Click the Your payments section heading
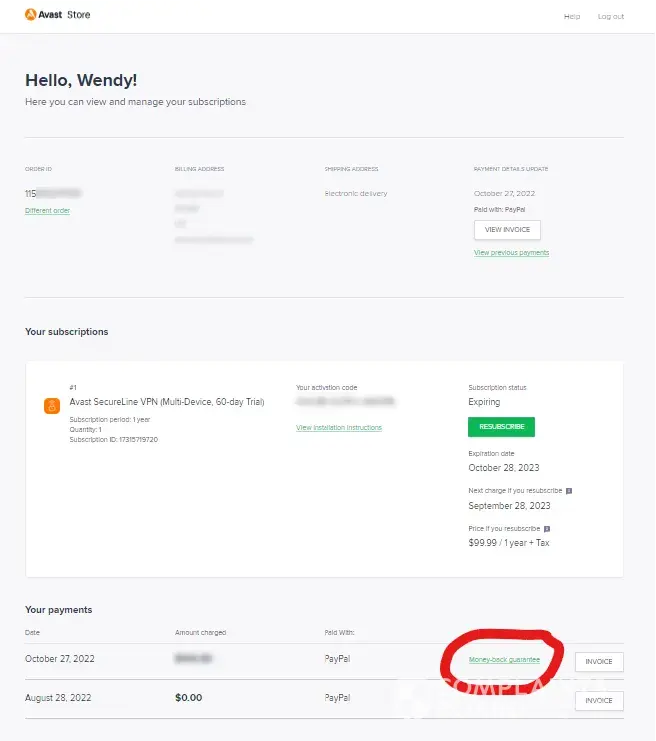Viewport: 656px width, 741px height. [58, 609]
